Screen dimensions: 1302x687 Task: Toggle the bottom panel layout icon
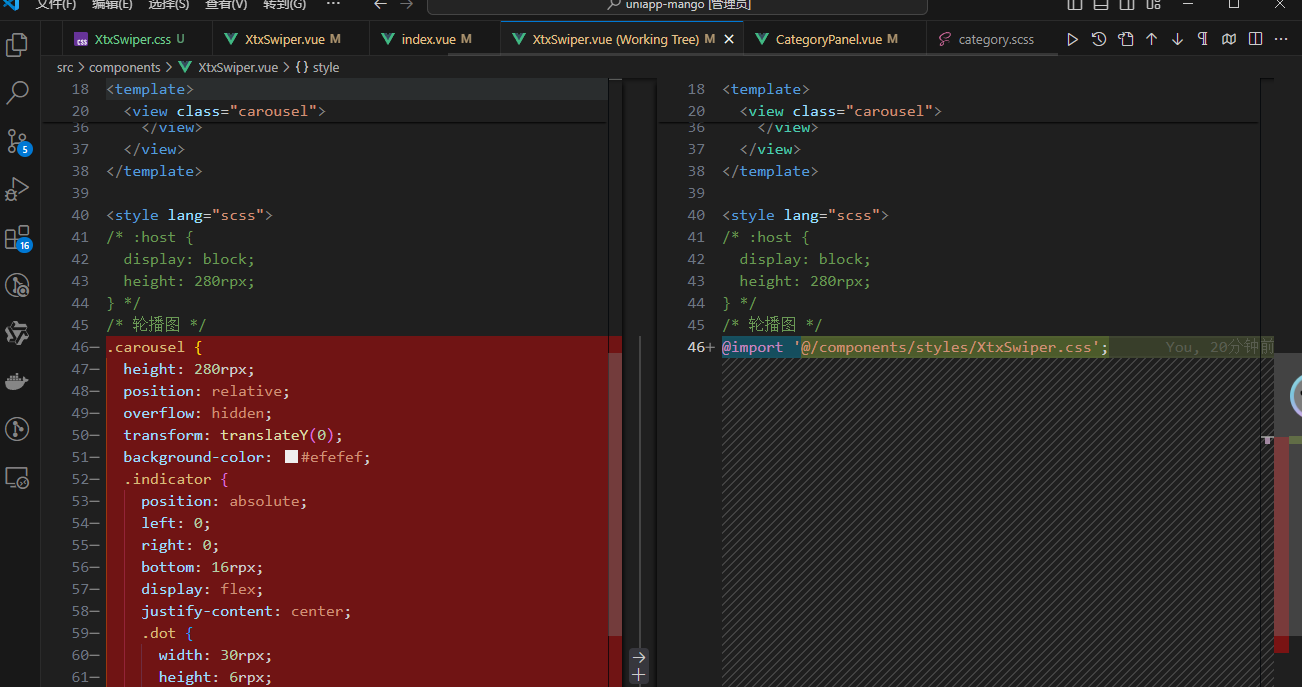(1100, 5)
